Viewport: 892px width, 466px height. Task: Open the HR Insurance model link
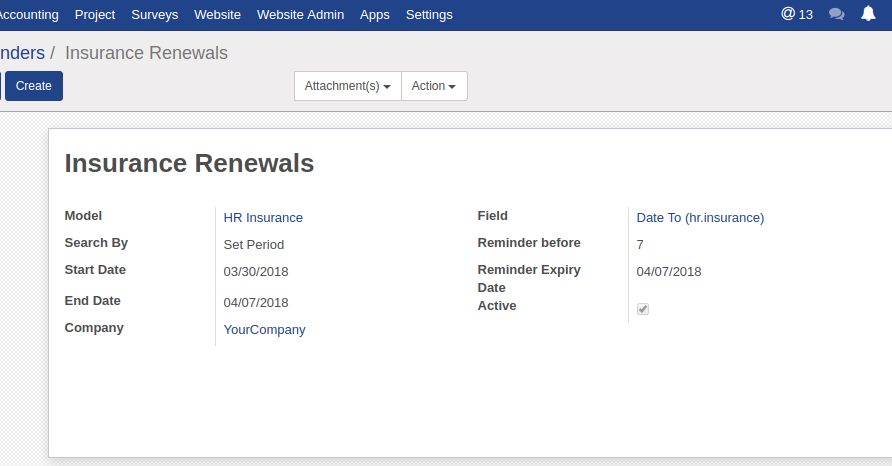263,217
